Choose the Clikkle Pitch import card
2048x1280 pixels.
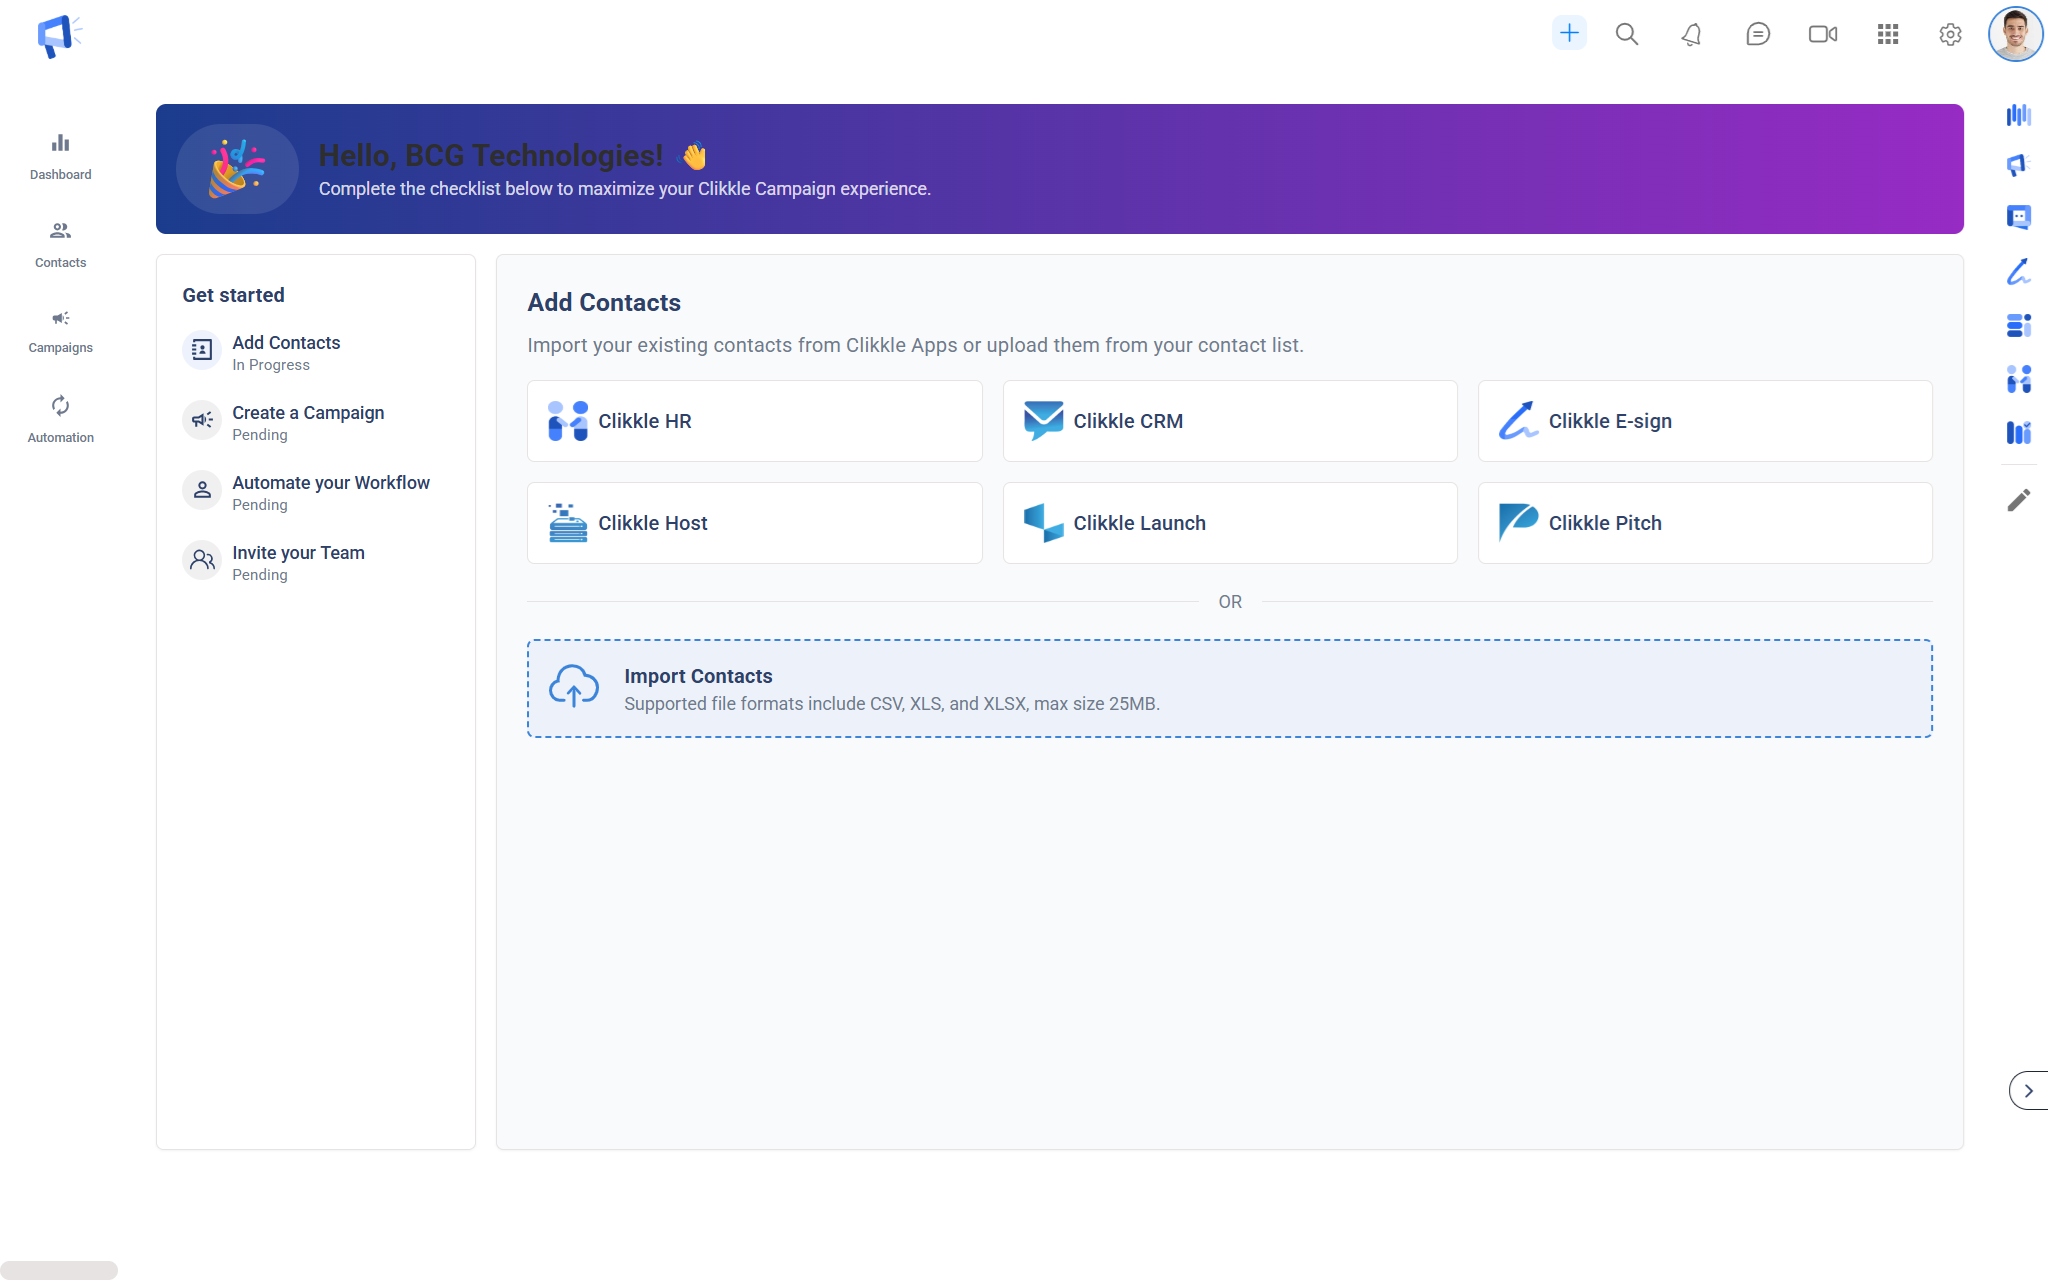pyautogui.click(x=1704, y=523)
